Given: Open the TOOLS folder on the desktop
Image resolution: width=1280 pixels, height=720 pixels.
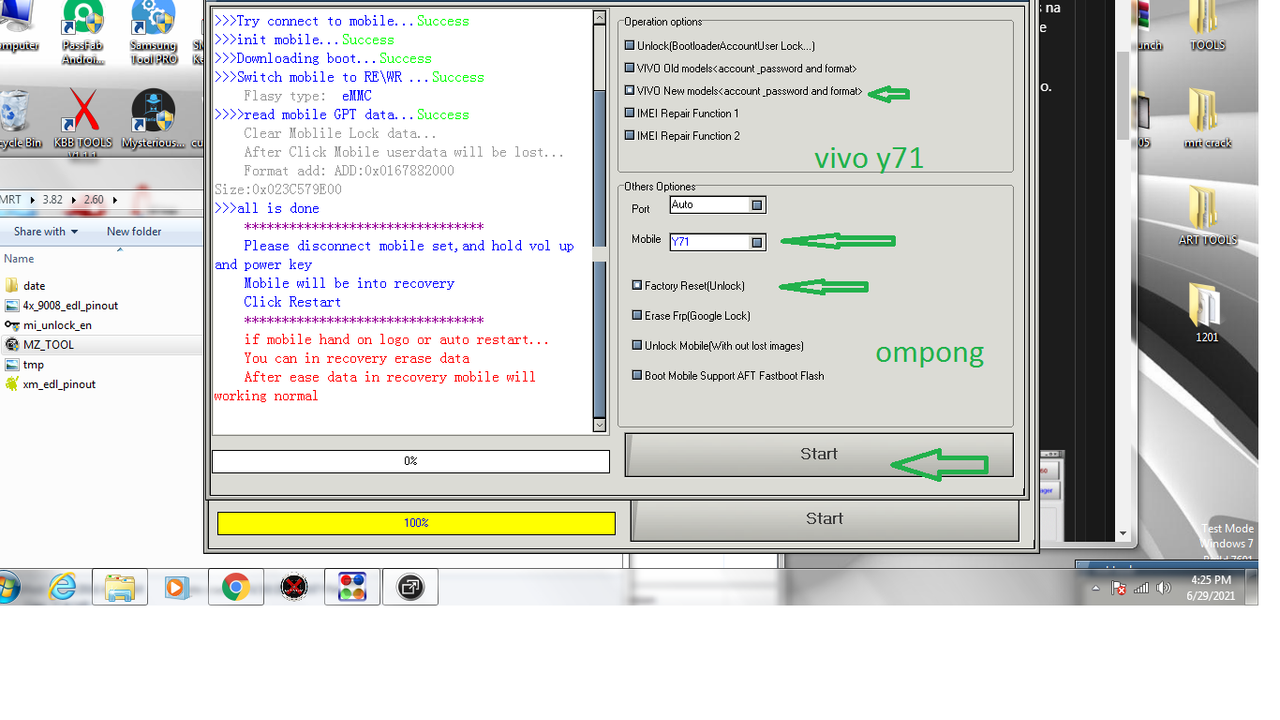Looking at the screenshot, I should point(1207,26).
